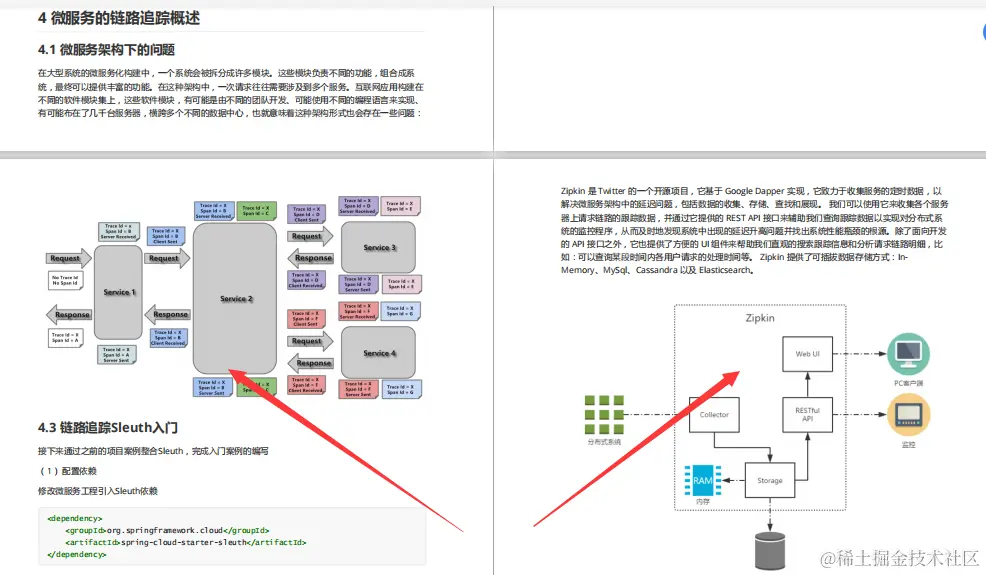This screenshot has width=986, height=575.
Task: Click the heading '4 微服务的链路追踪概述'
Action: [x=119, y=18]
